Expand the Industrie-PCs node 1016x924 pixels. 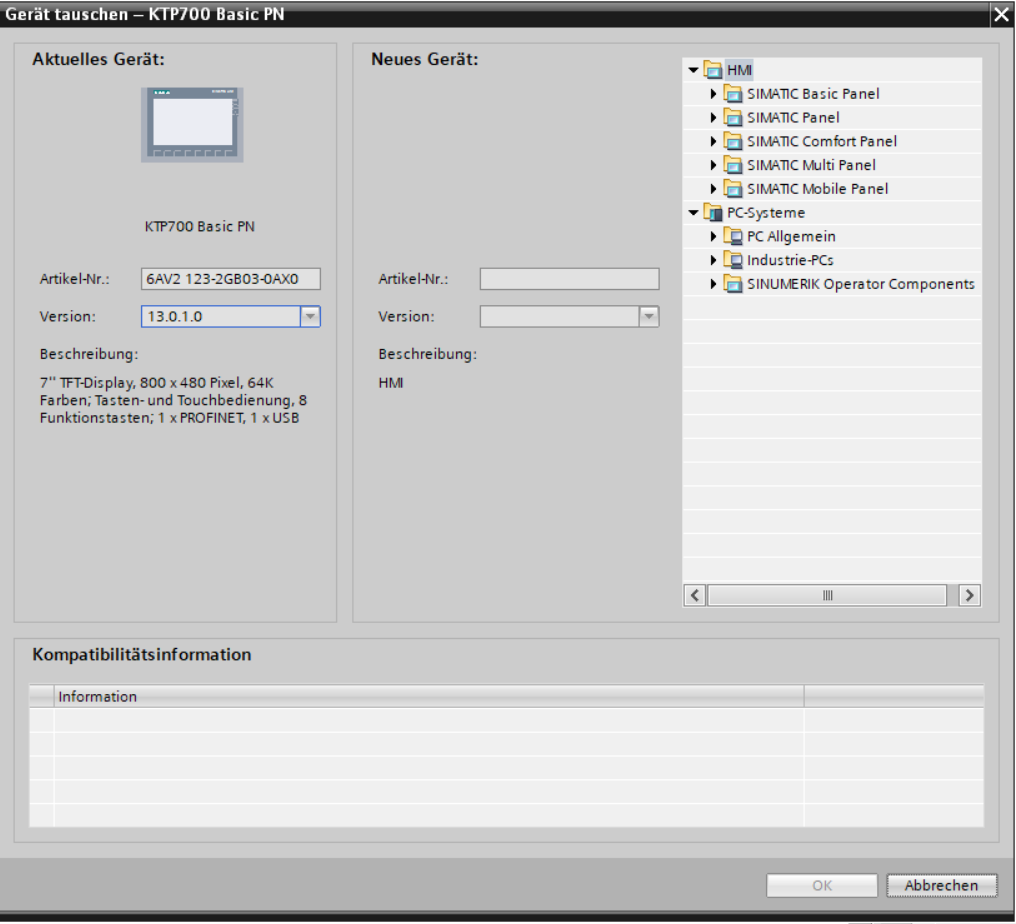coord(713,260)
